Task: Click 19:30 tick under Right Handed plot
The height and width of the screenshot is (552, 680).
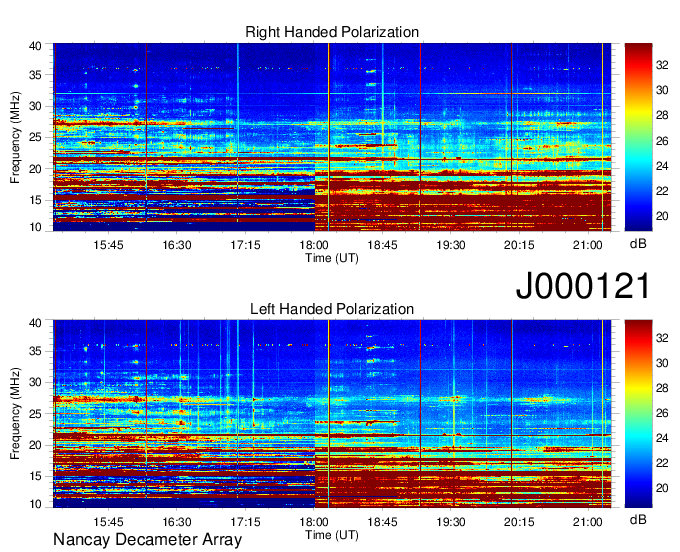Action: (451, 245)
